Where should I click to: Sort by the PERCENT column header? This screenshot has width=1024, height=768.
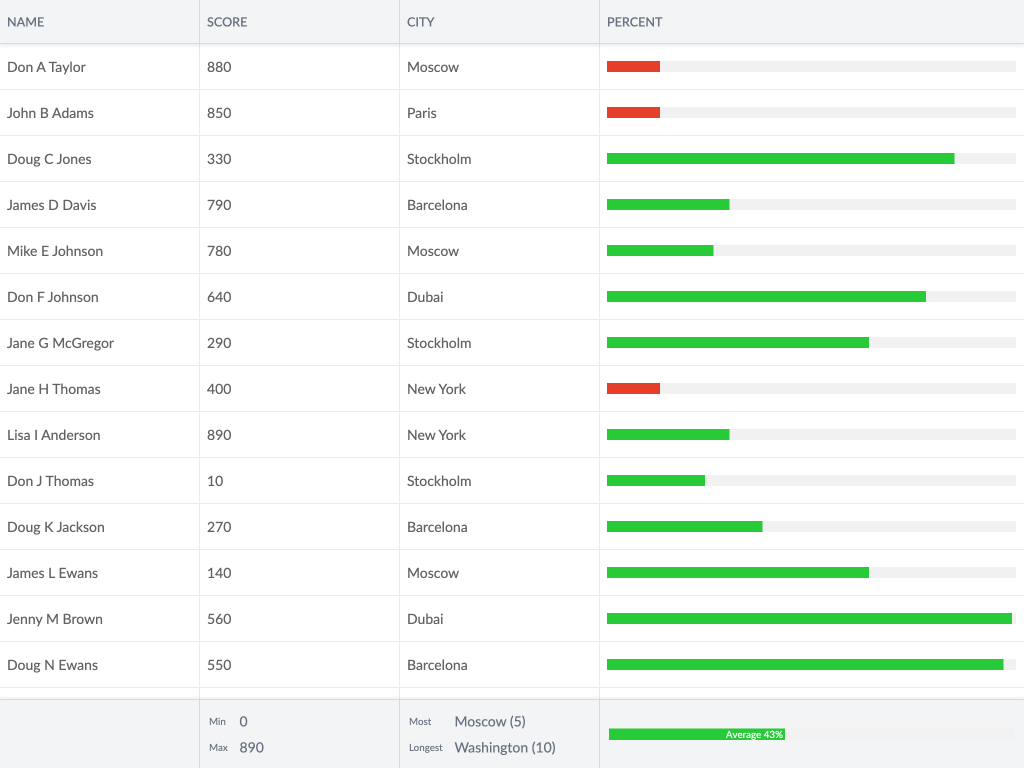click(811, 22)
